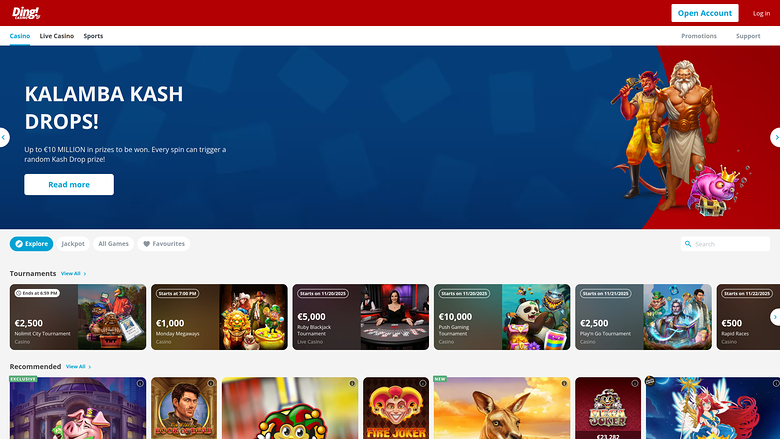Click the Ding! logo in header
The width and height of the screenshot is (780, 439).
tap(26, 13)
